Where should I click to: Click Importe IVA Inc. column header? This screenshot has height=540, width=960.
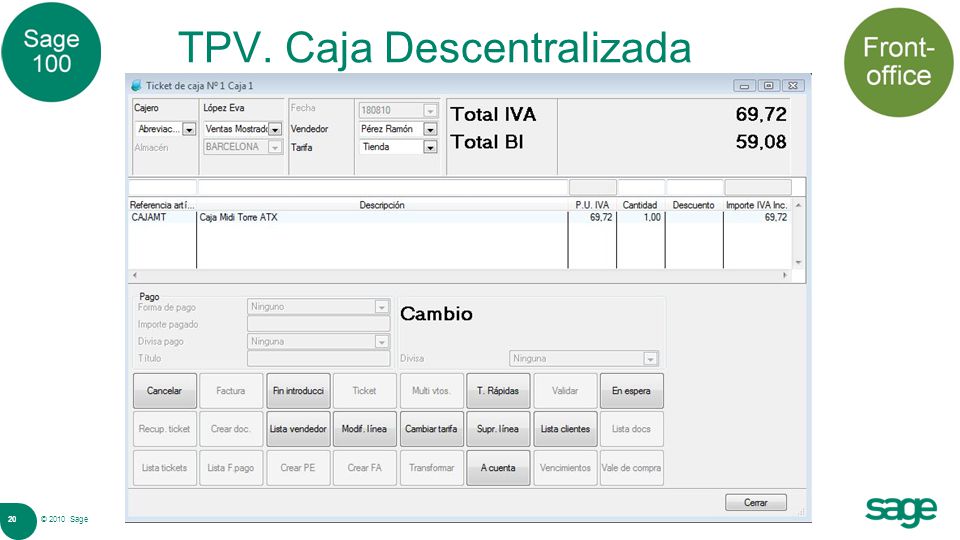(x=757, y=205)
